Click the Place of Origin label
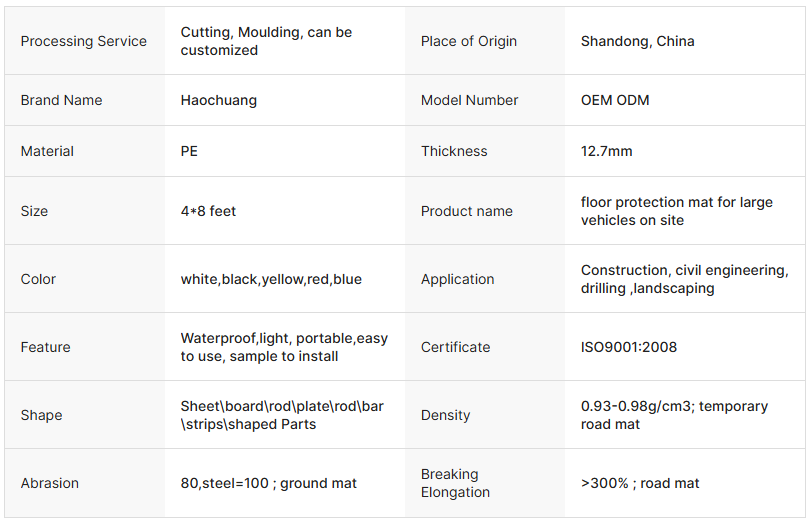Viewport: 810px width, 524px height. (x=469, y=41)
